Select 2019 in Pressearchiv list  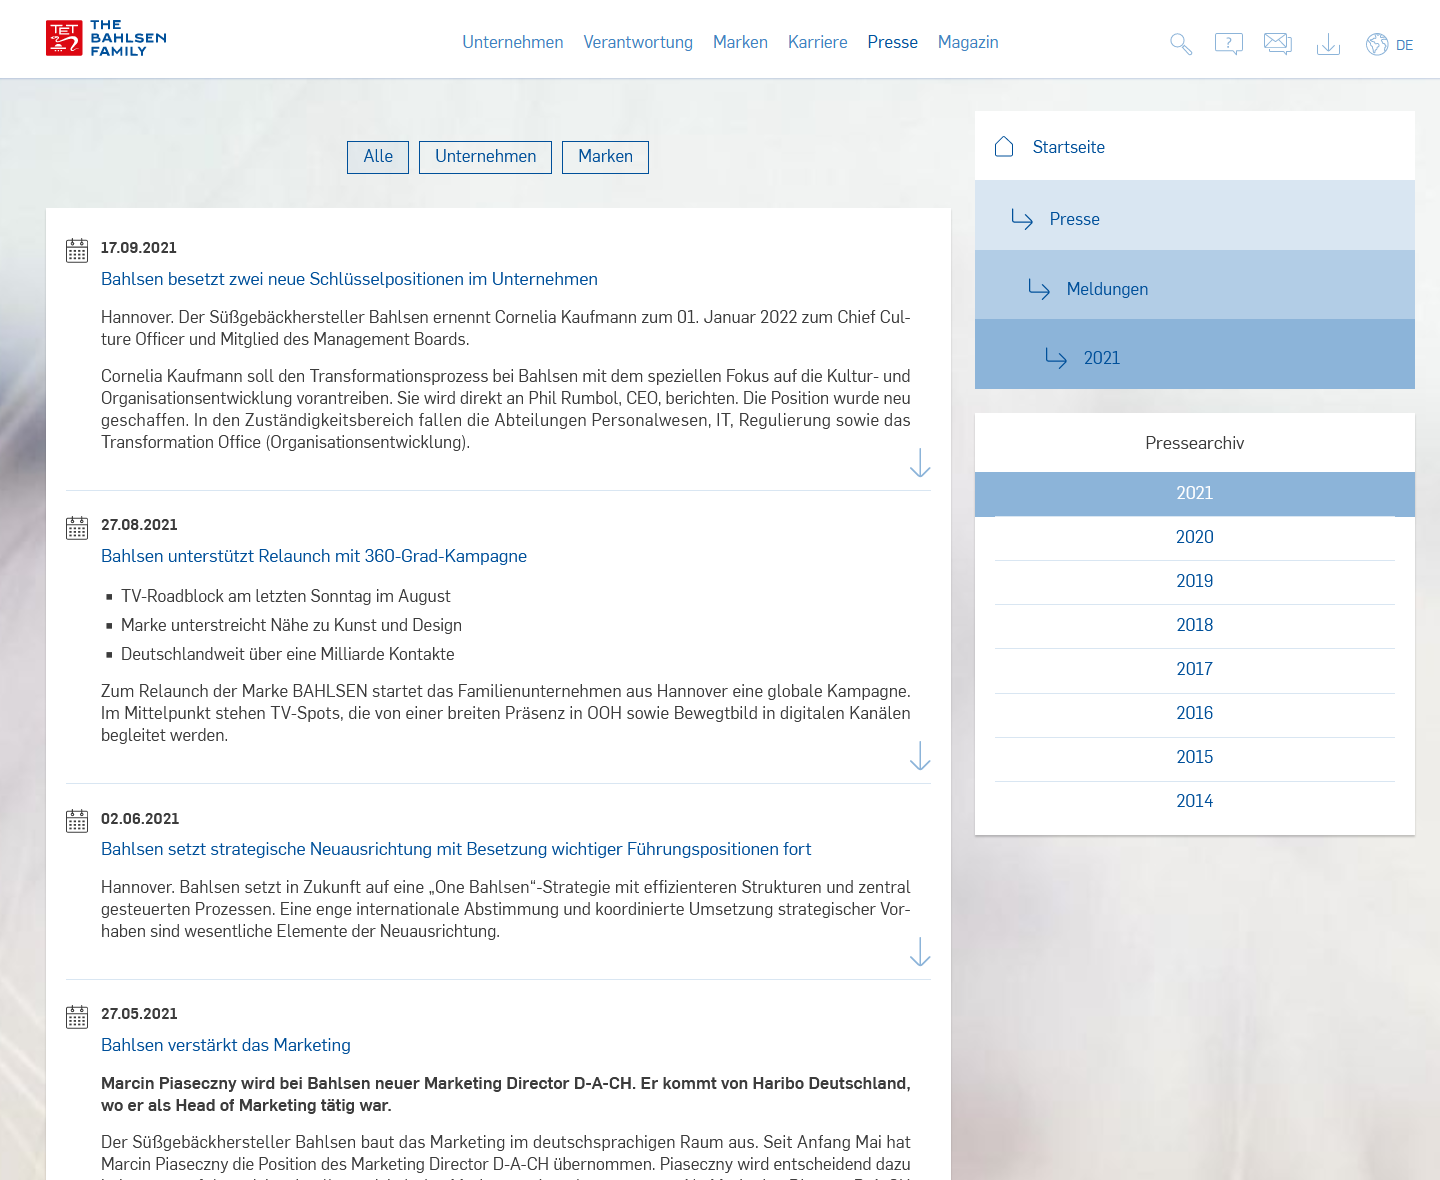point(1195,582)
